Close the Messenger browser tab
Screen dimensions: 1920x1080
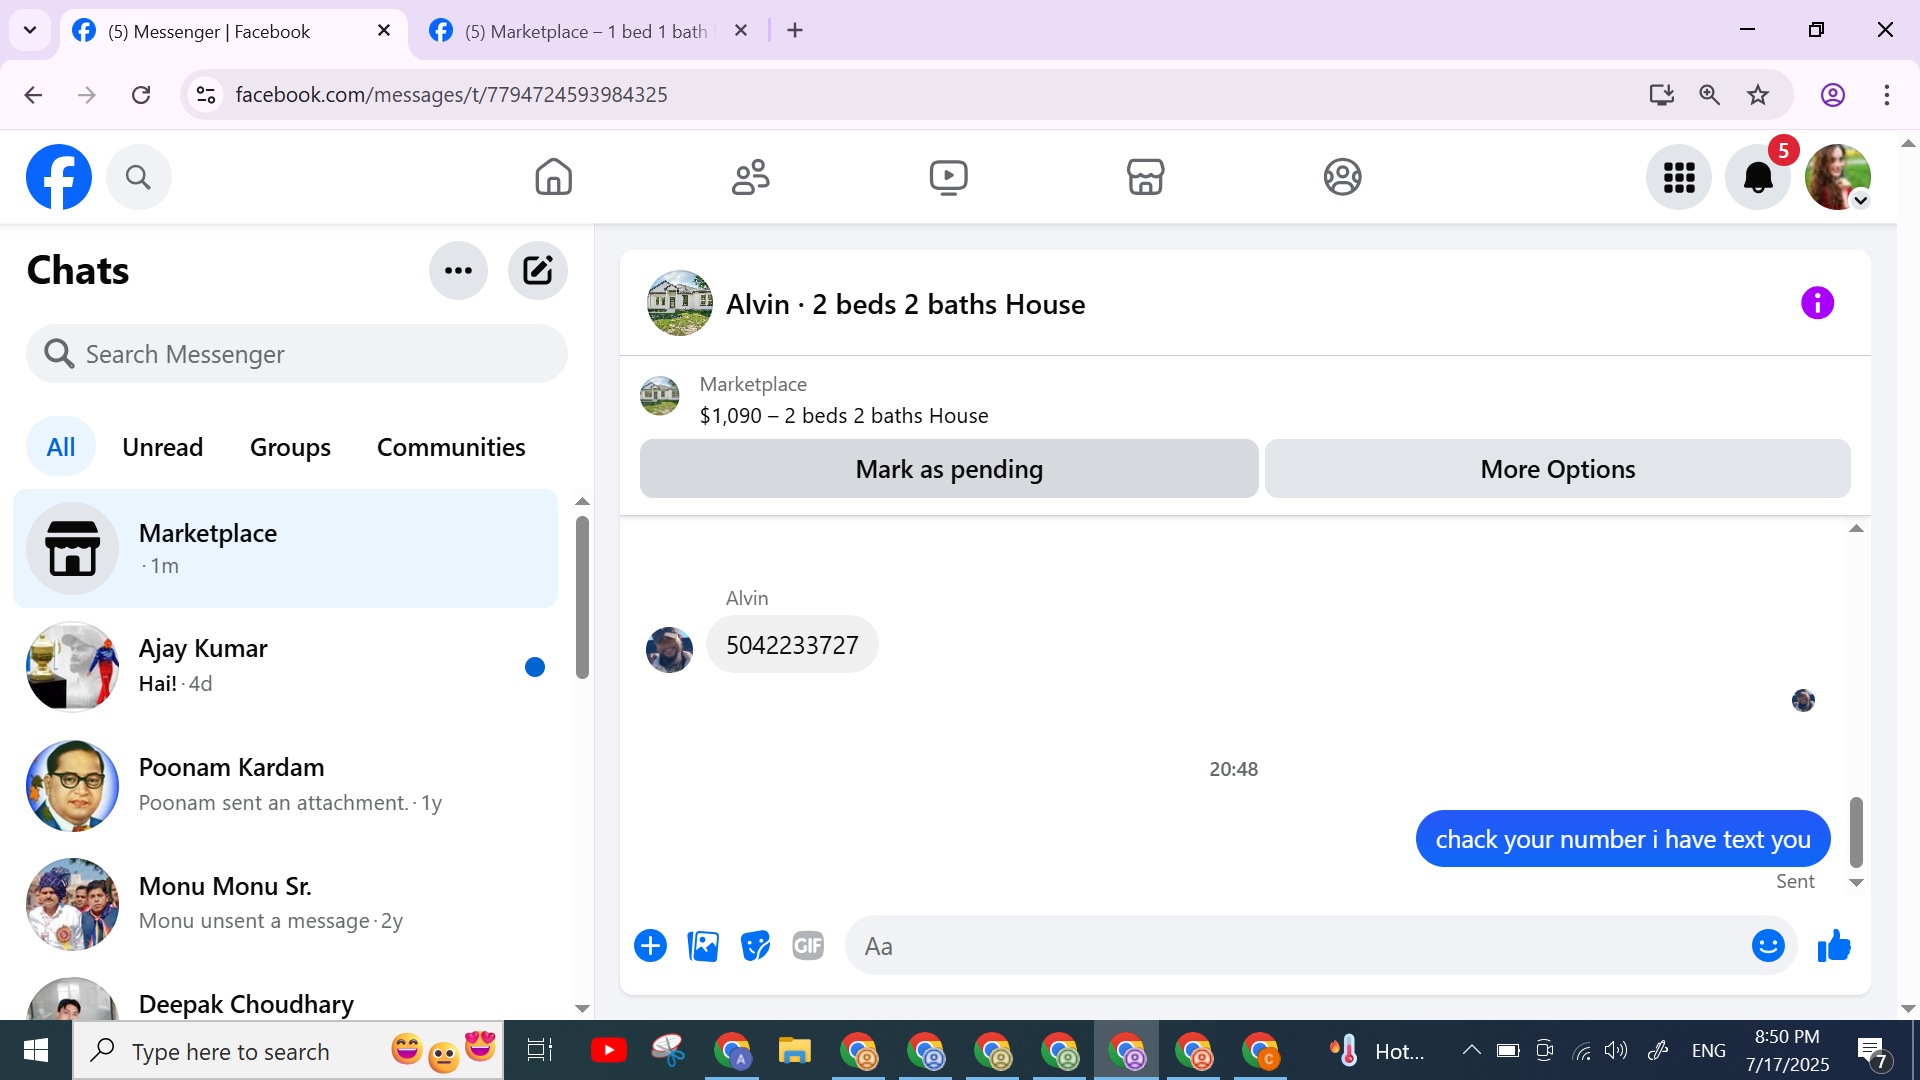tap(384, 31)
